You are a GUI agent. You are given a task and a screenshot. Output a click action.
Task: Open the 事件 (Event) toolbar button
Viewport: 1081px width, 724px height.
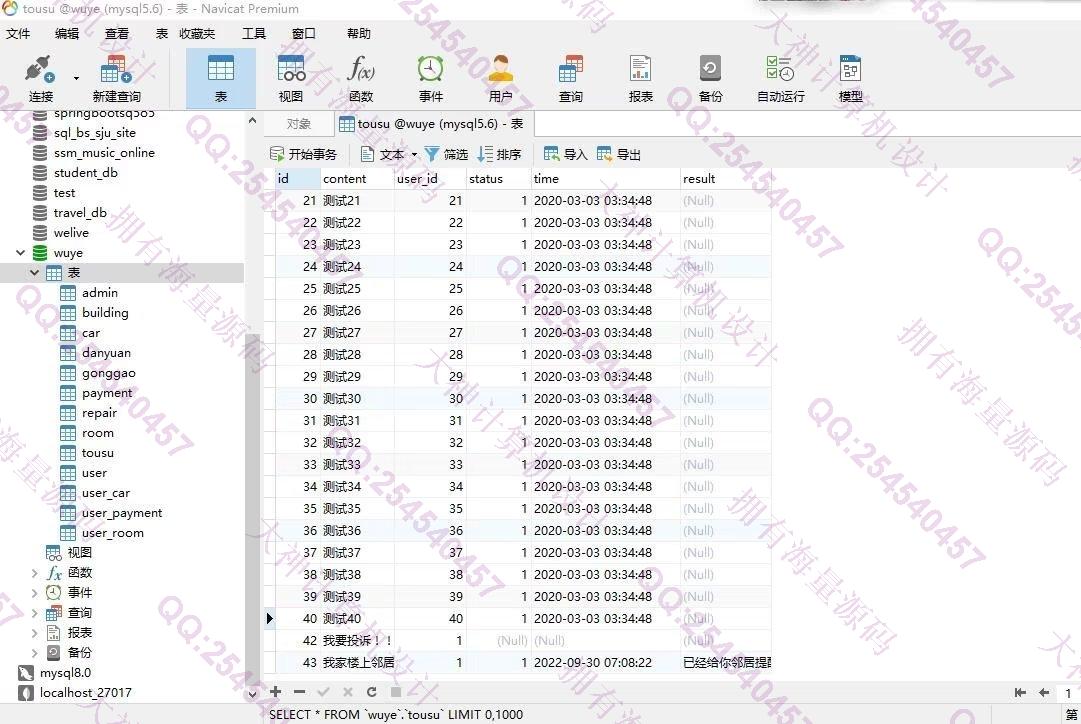point(430,79)
